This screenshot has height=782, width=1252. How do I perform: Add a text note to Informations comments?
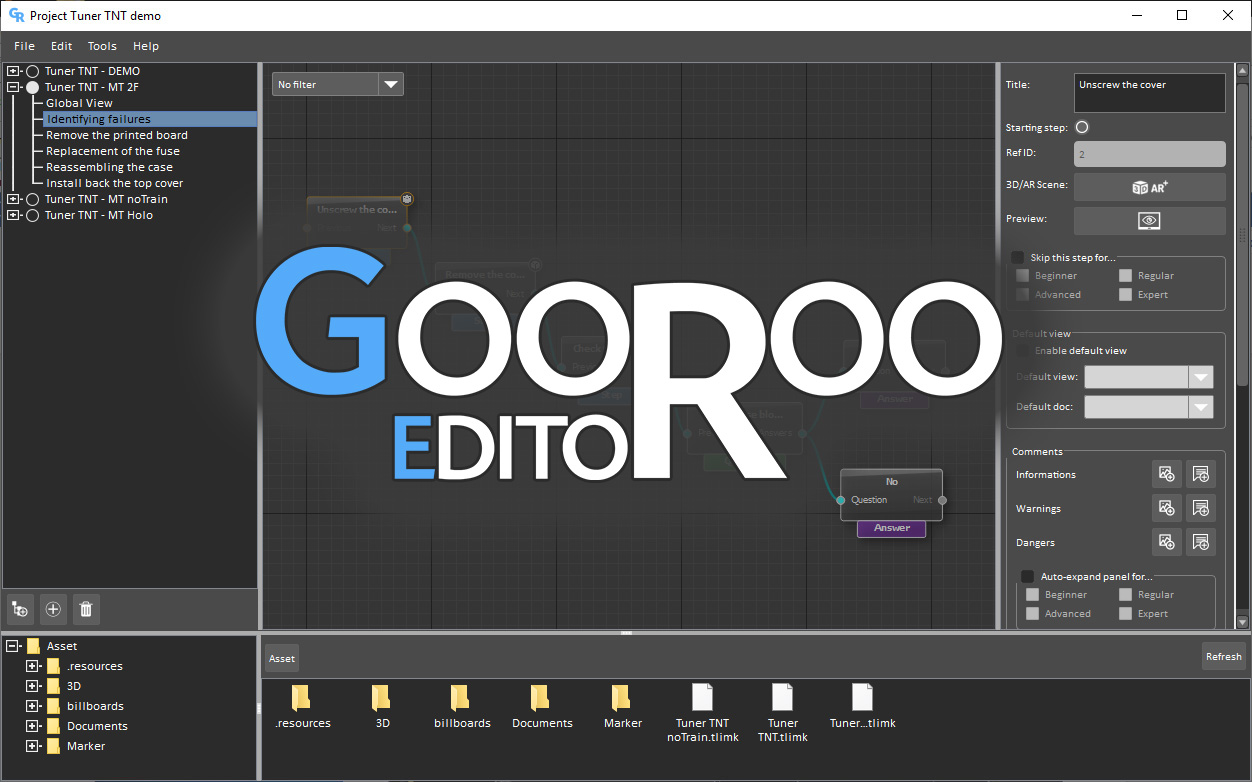pyautogui.click(x=1200, y=475)
